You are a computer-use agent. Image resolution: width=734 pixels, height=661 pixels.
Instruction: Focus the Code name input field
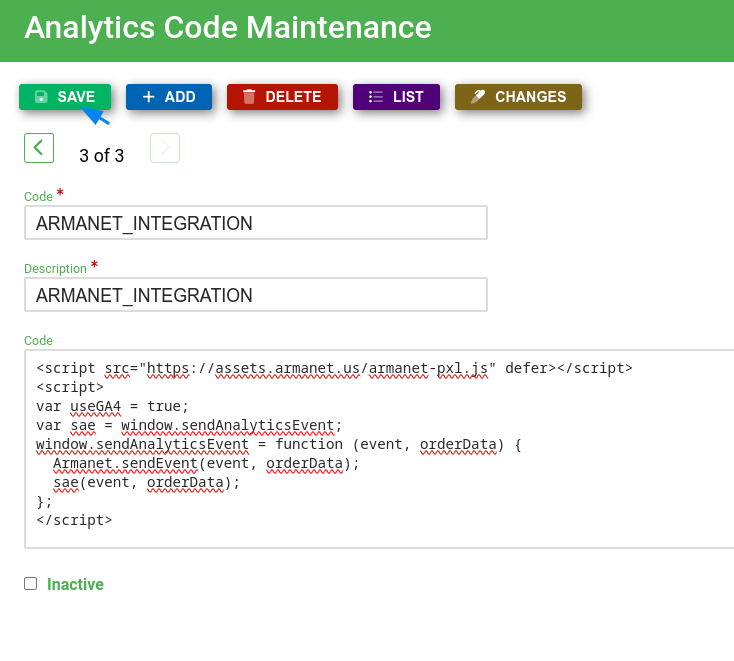click(x=255, y=223)
